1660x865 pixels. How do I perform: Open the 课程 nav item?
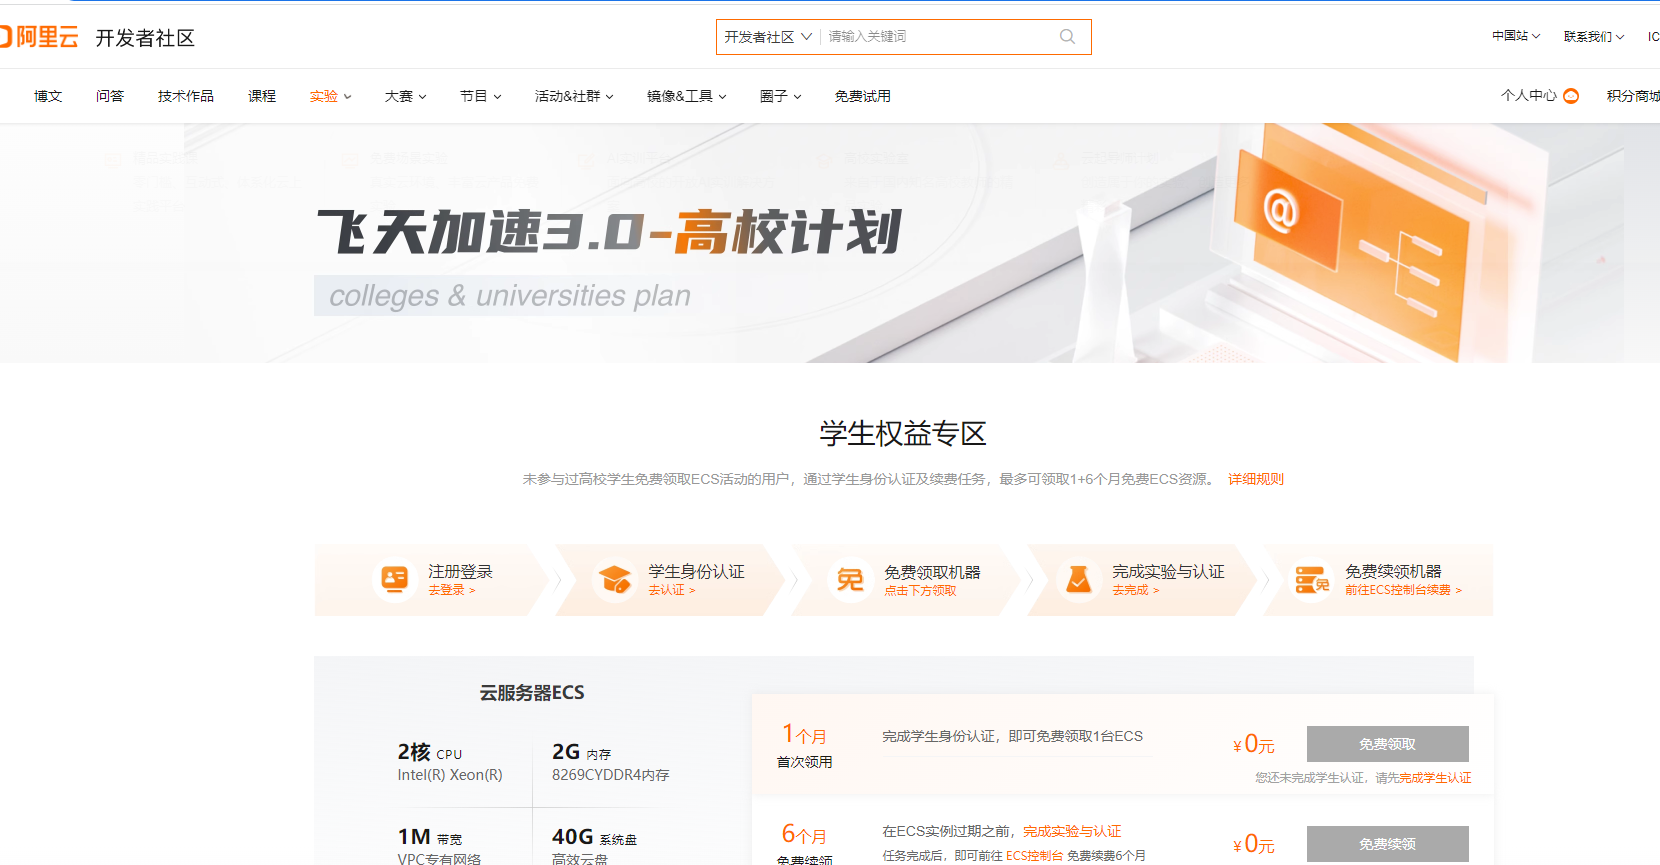pyautogui.click(x=262, y=96)
